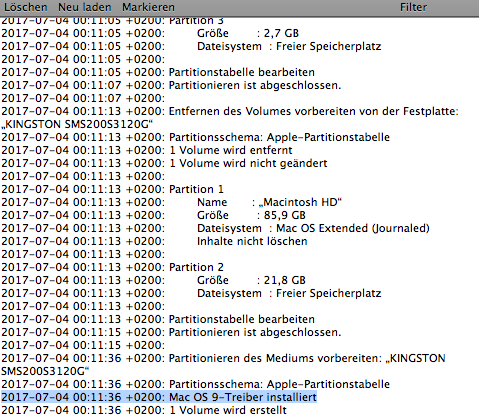479x417 pixels.
Task: Click the wrapped 'SMS200S3120G“' continuation line
Action: 45,371
